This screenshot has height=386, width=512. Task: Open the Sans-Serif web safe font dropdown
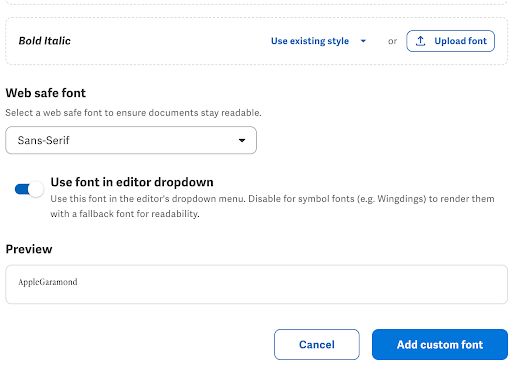click(x=131, y=140)
